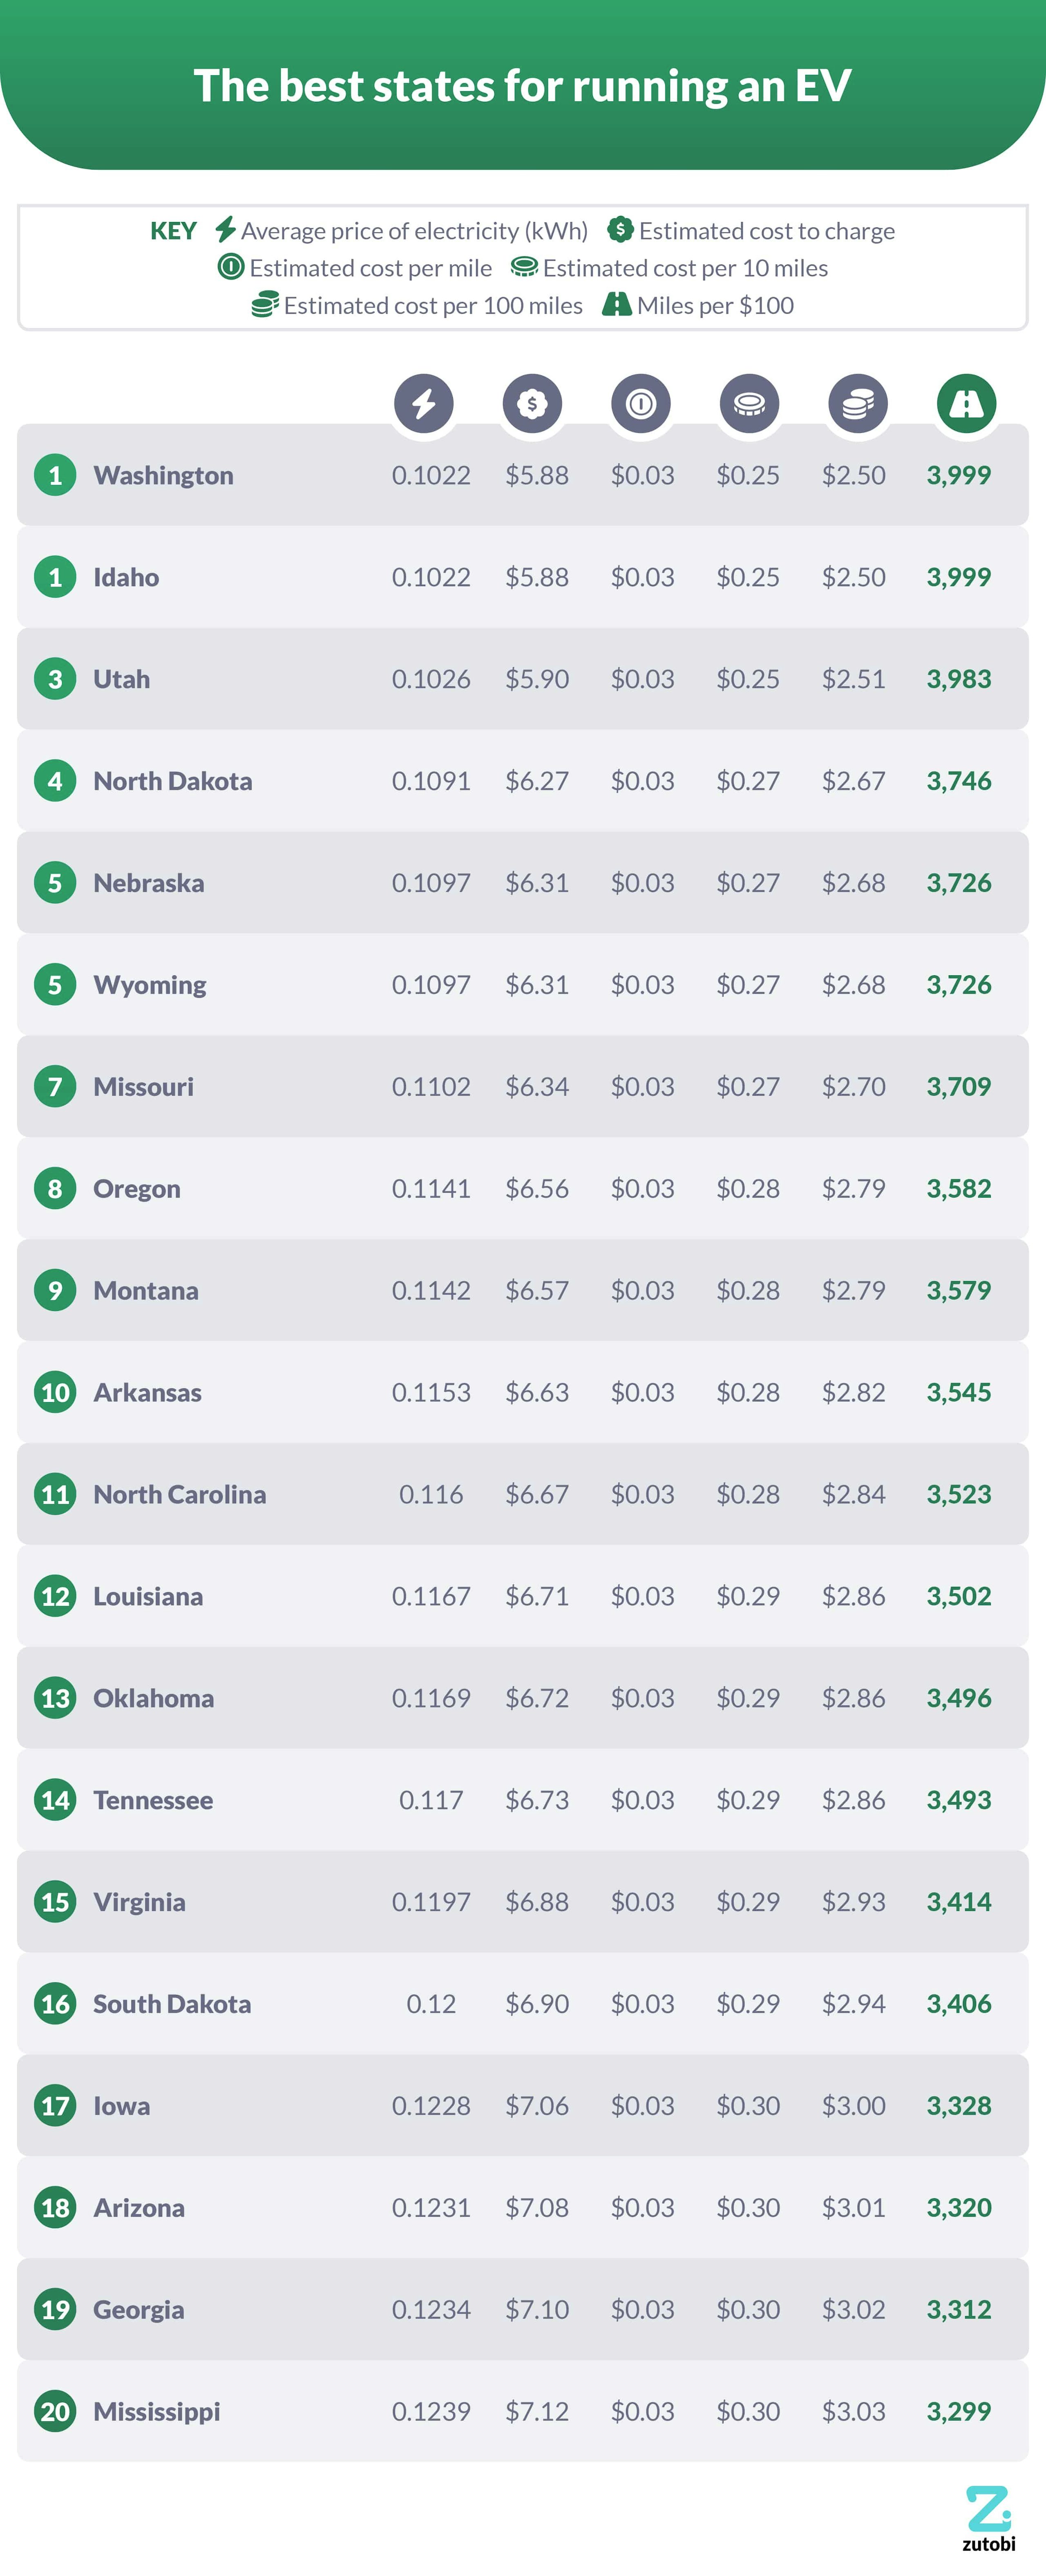1046x2576 pixels.
Task: Select the Washington state name
Action: 164,475
